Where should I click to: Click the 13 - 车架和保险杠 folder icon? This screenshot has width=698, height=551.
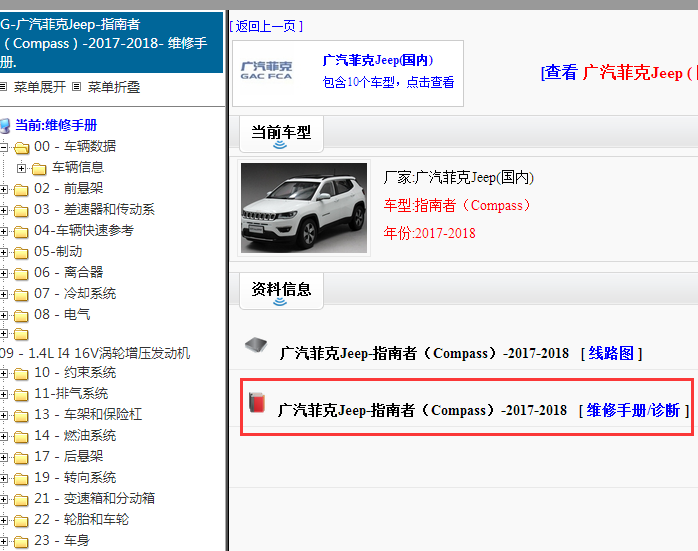tap(21, 415)
